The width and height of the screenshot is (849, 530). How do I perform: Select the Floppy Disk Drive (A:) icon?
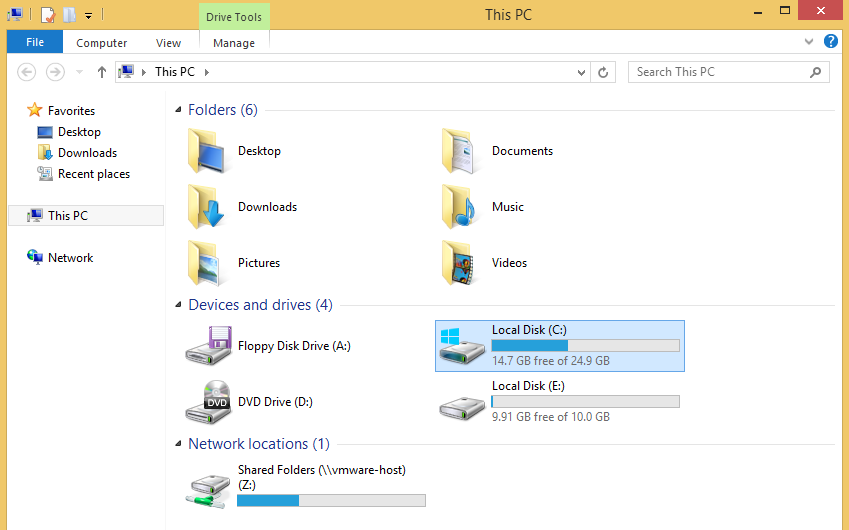tap(208, 345)
